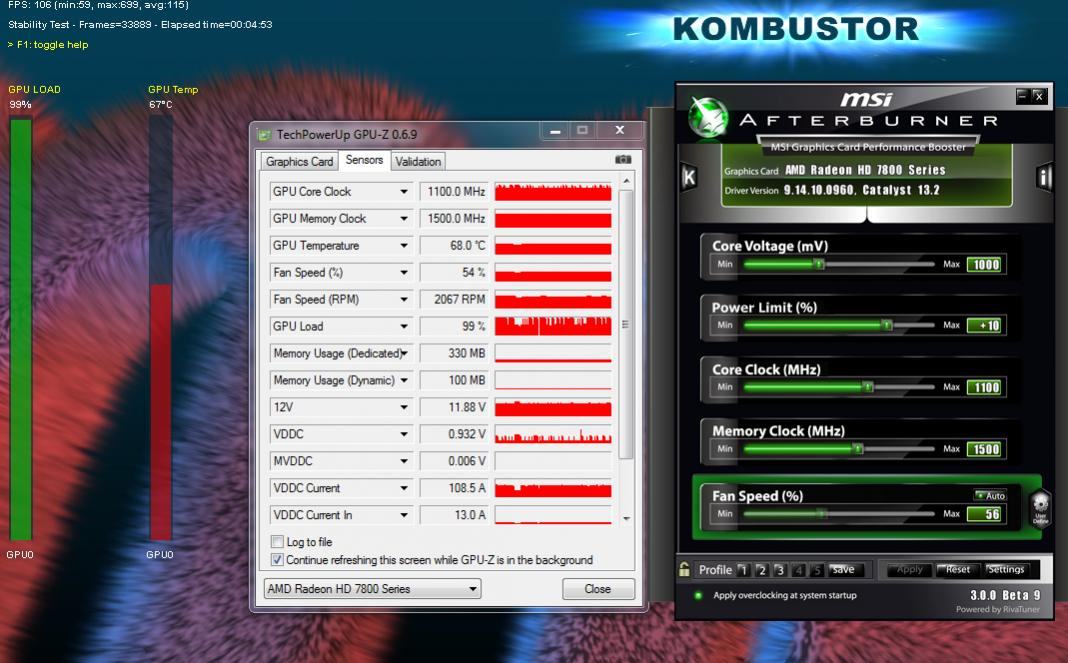
Task: Click the Power Limit value field +10
Action: point(984,326)
